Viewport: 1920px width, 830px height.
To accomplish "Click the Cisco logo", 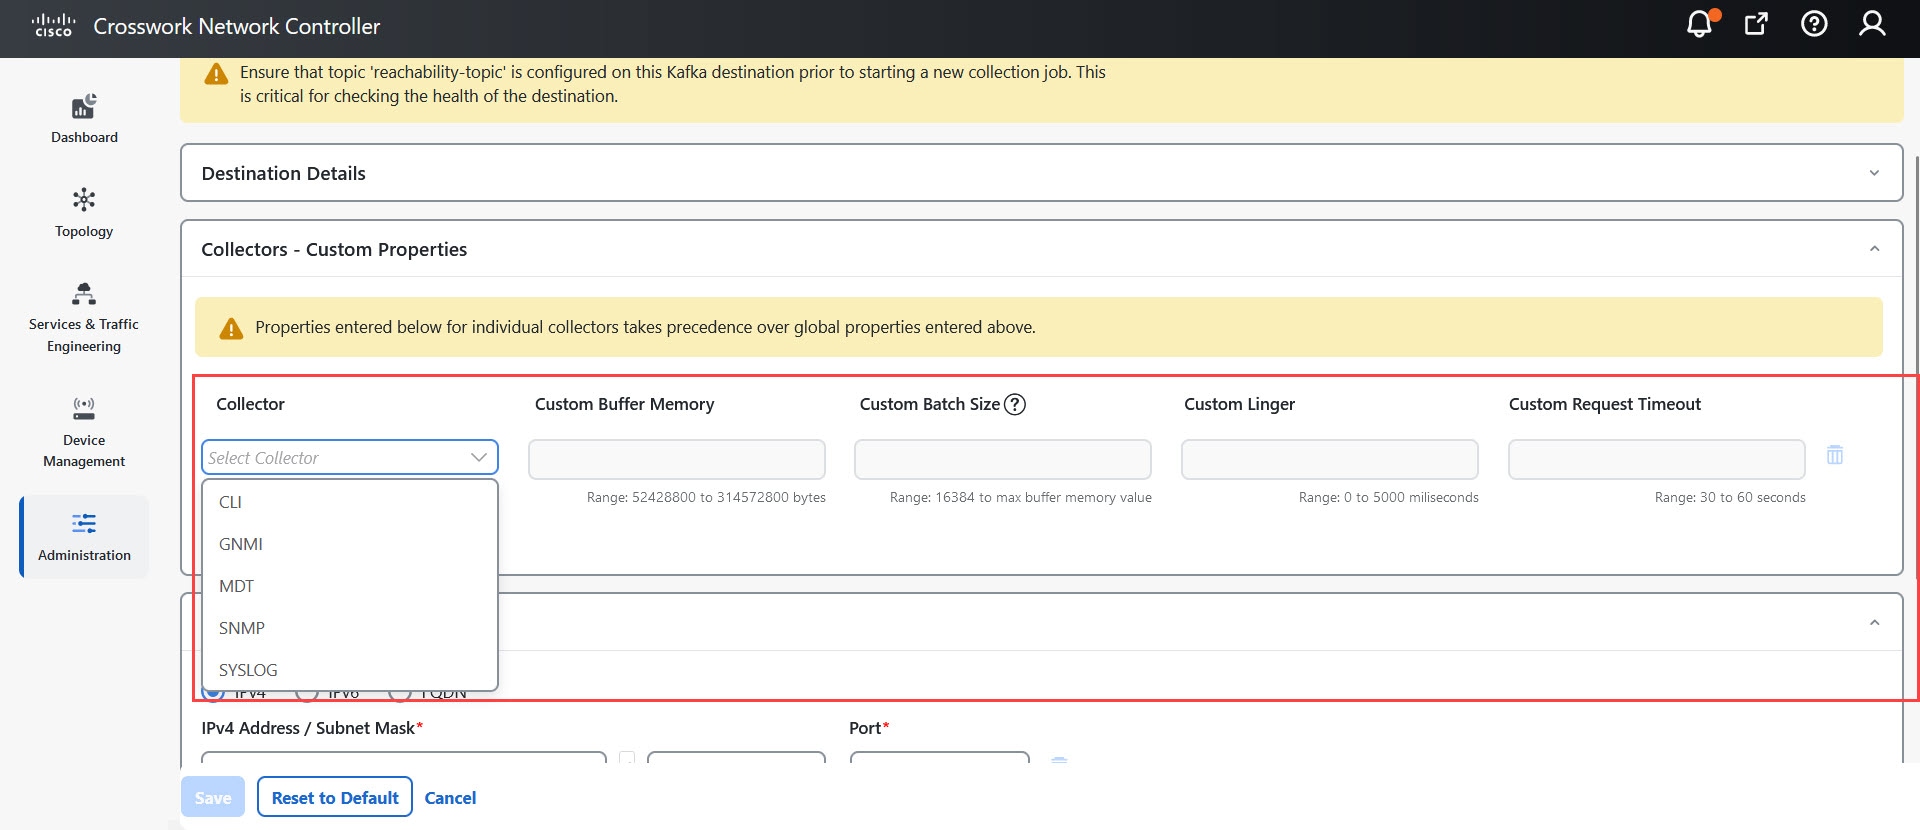I will 53,25.
